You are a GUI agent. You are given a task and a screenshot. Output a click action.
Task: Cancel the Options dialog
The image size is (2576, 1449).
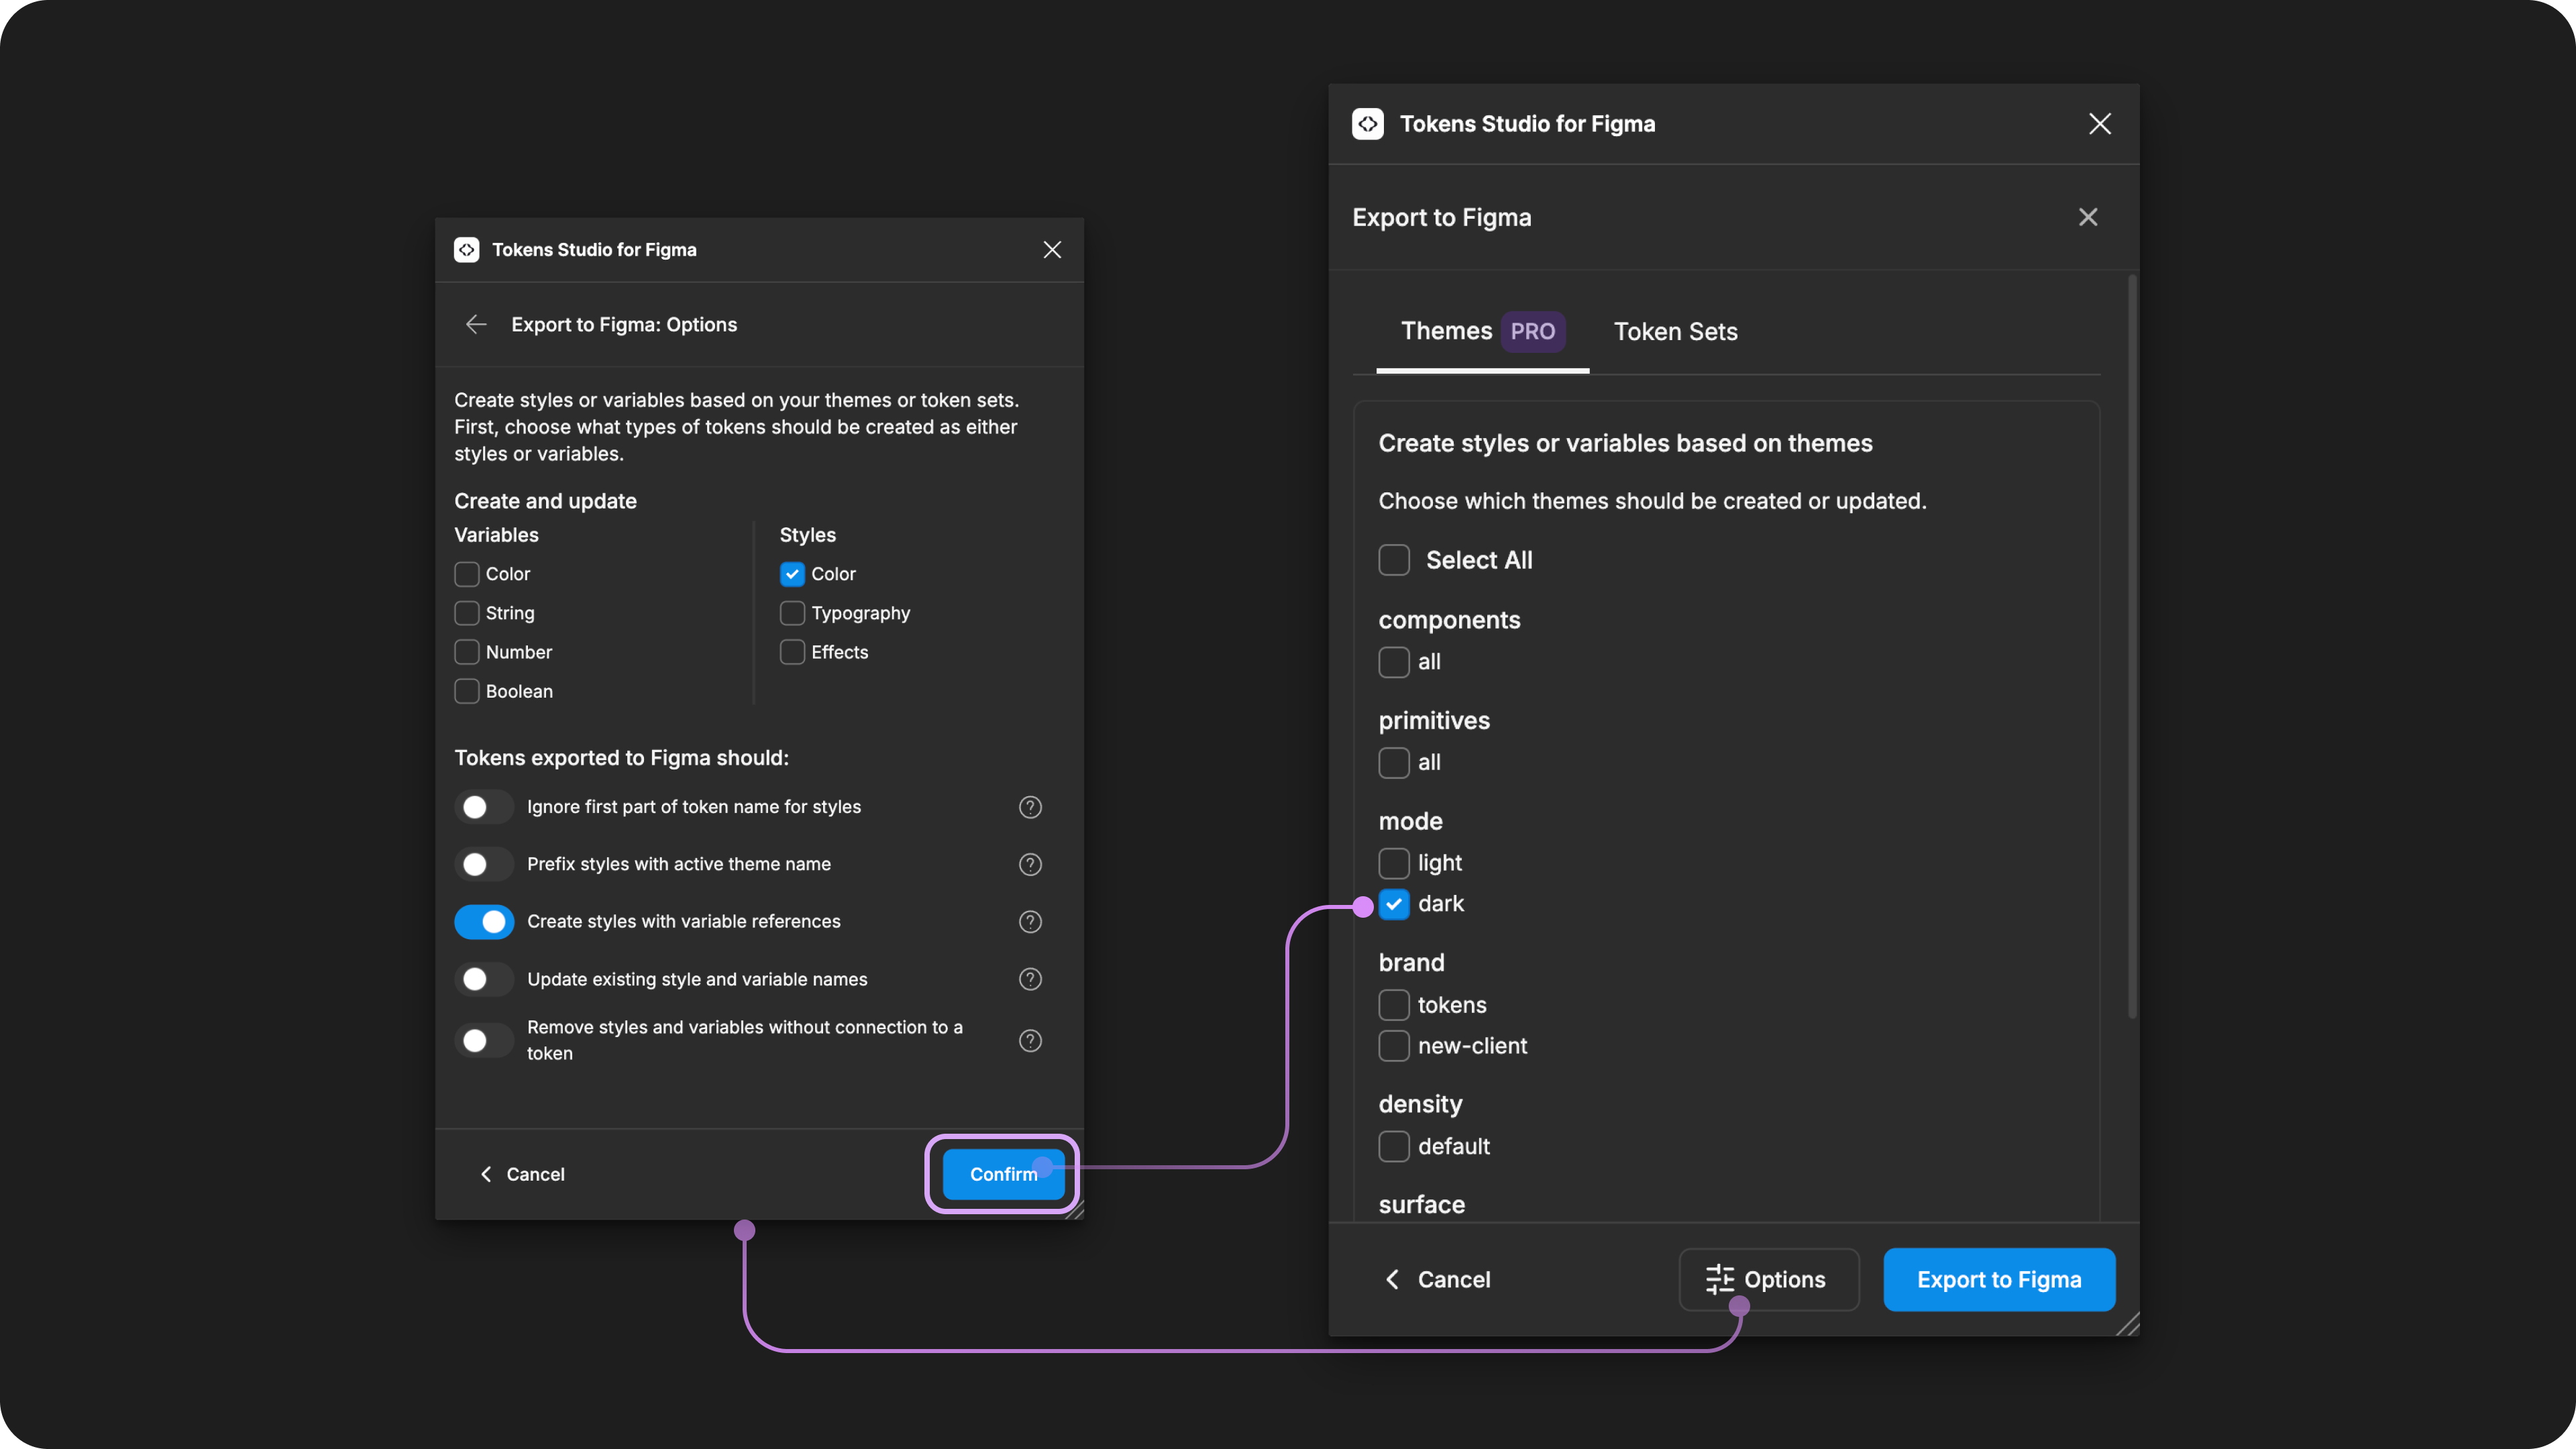pyautogui.click(x=523, y=1174)
